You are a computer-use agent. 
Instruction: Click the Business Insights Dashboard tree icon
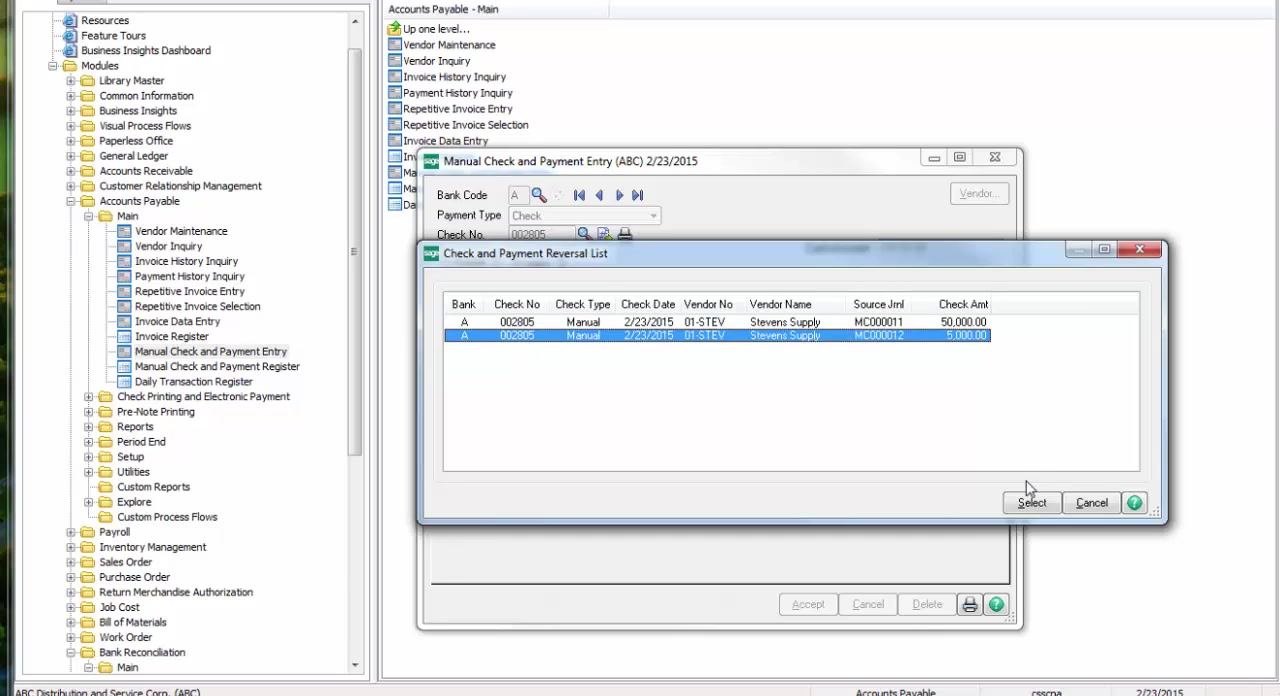(x=70, y=50)
